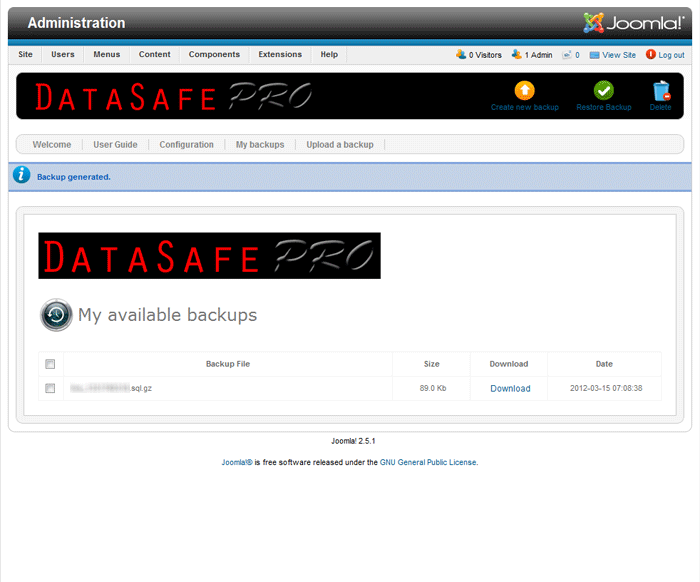Switch to the Configuration tab
The height and width of the screenshot is (582, 700).
[x=187, y=145]
